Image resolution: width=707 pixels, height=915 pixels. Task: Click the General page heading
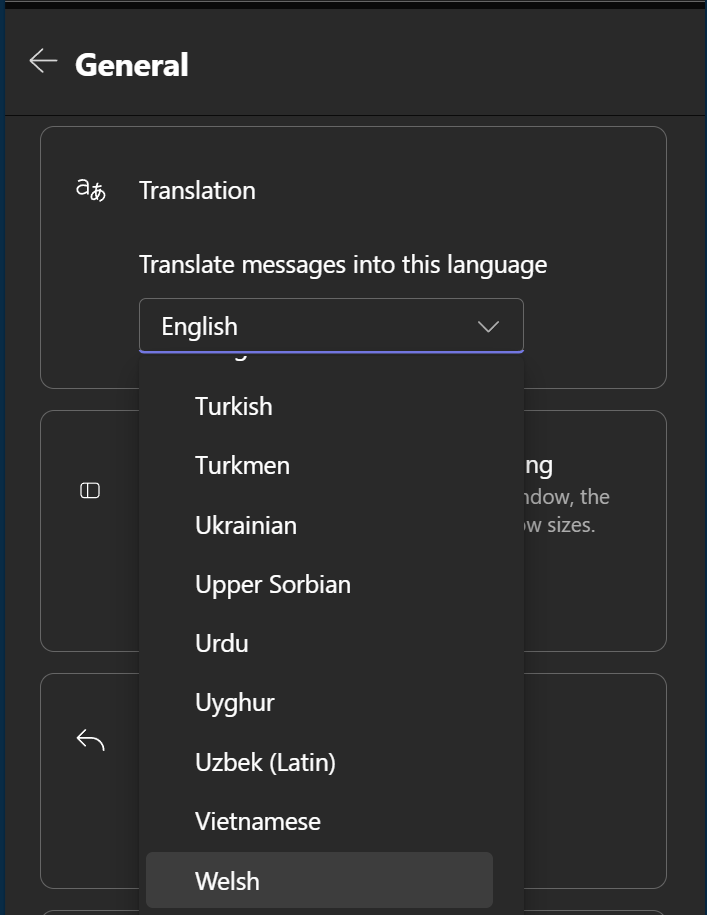click(132, 64)
